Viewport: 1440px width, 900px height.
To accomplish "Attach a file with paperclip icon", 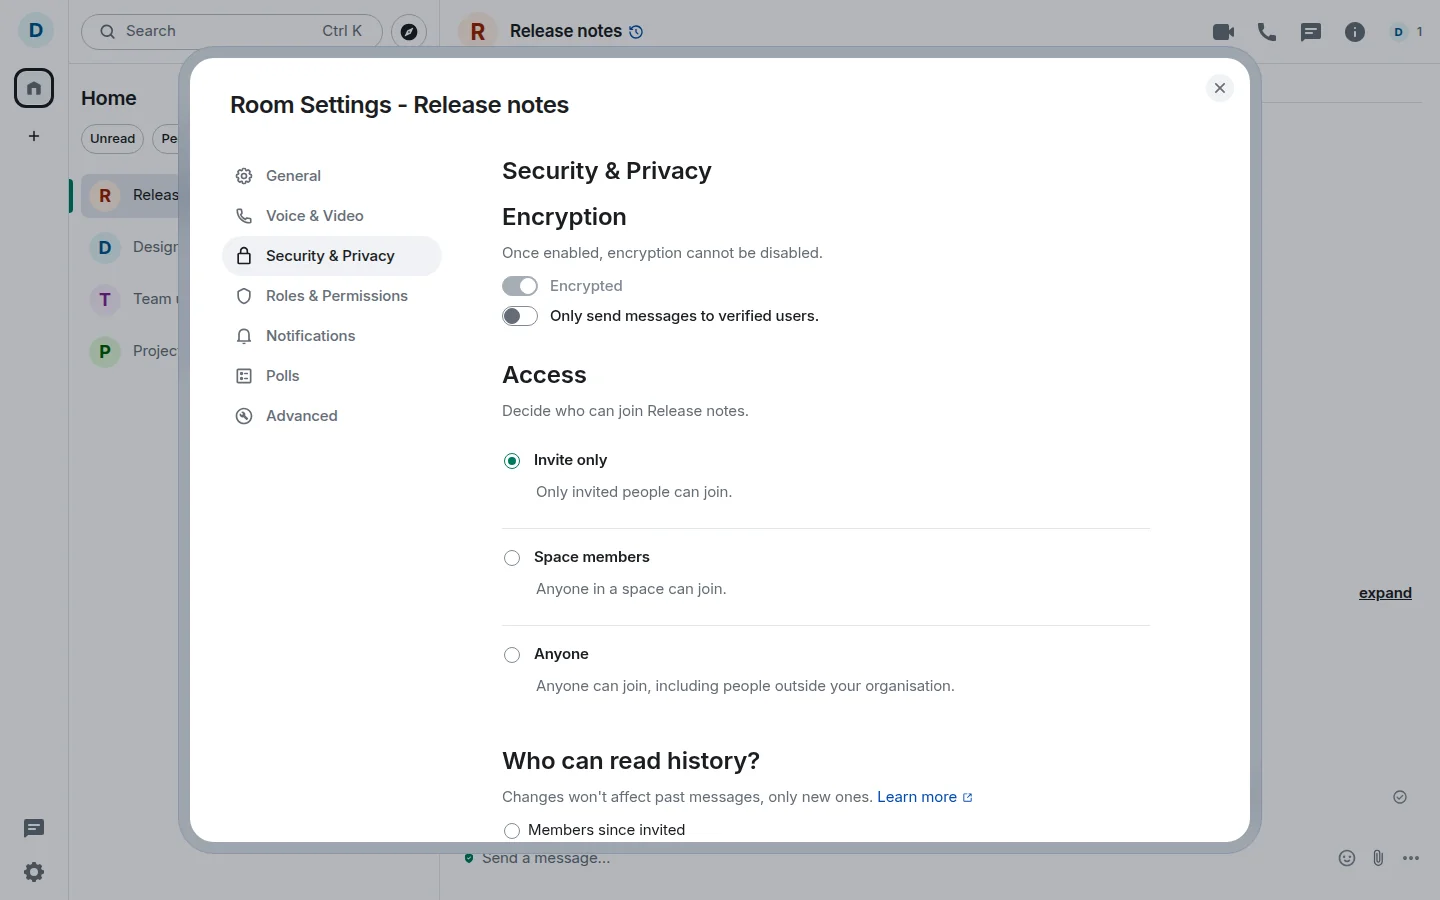I will 1379,858.
